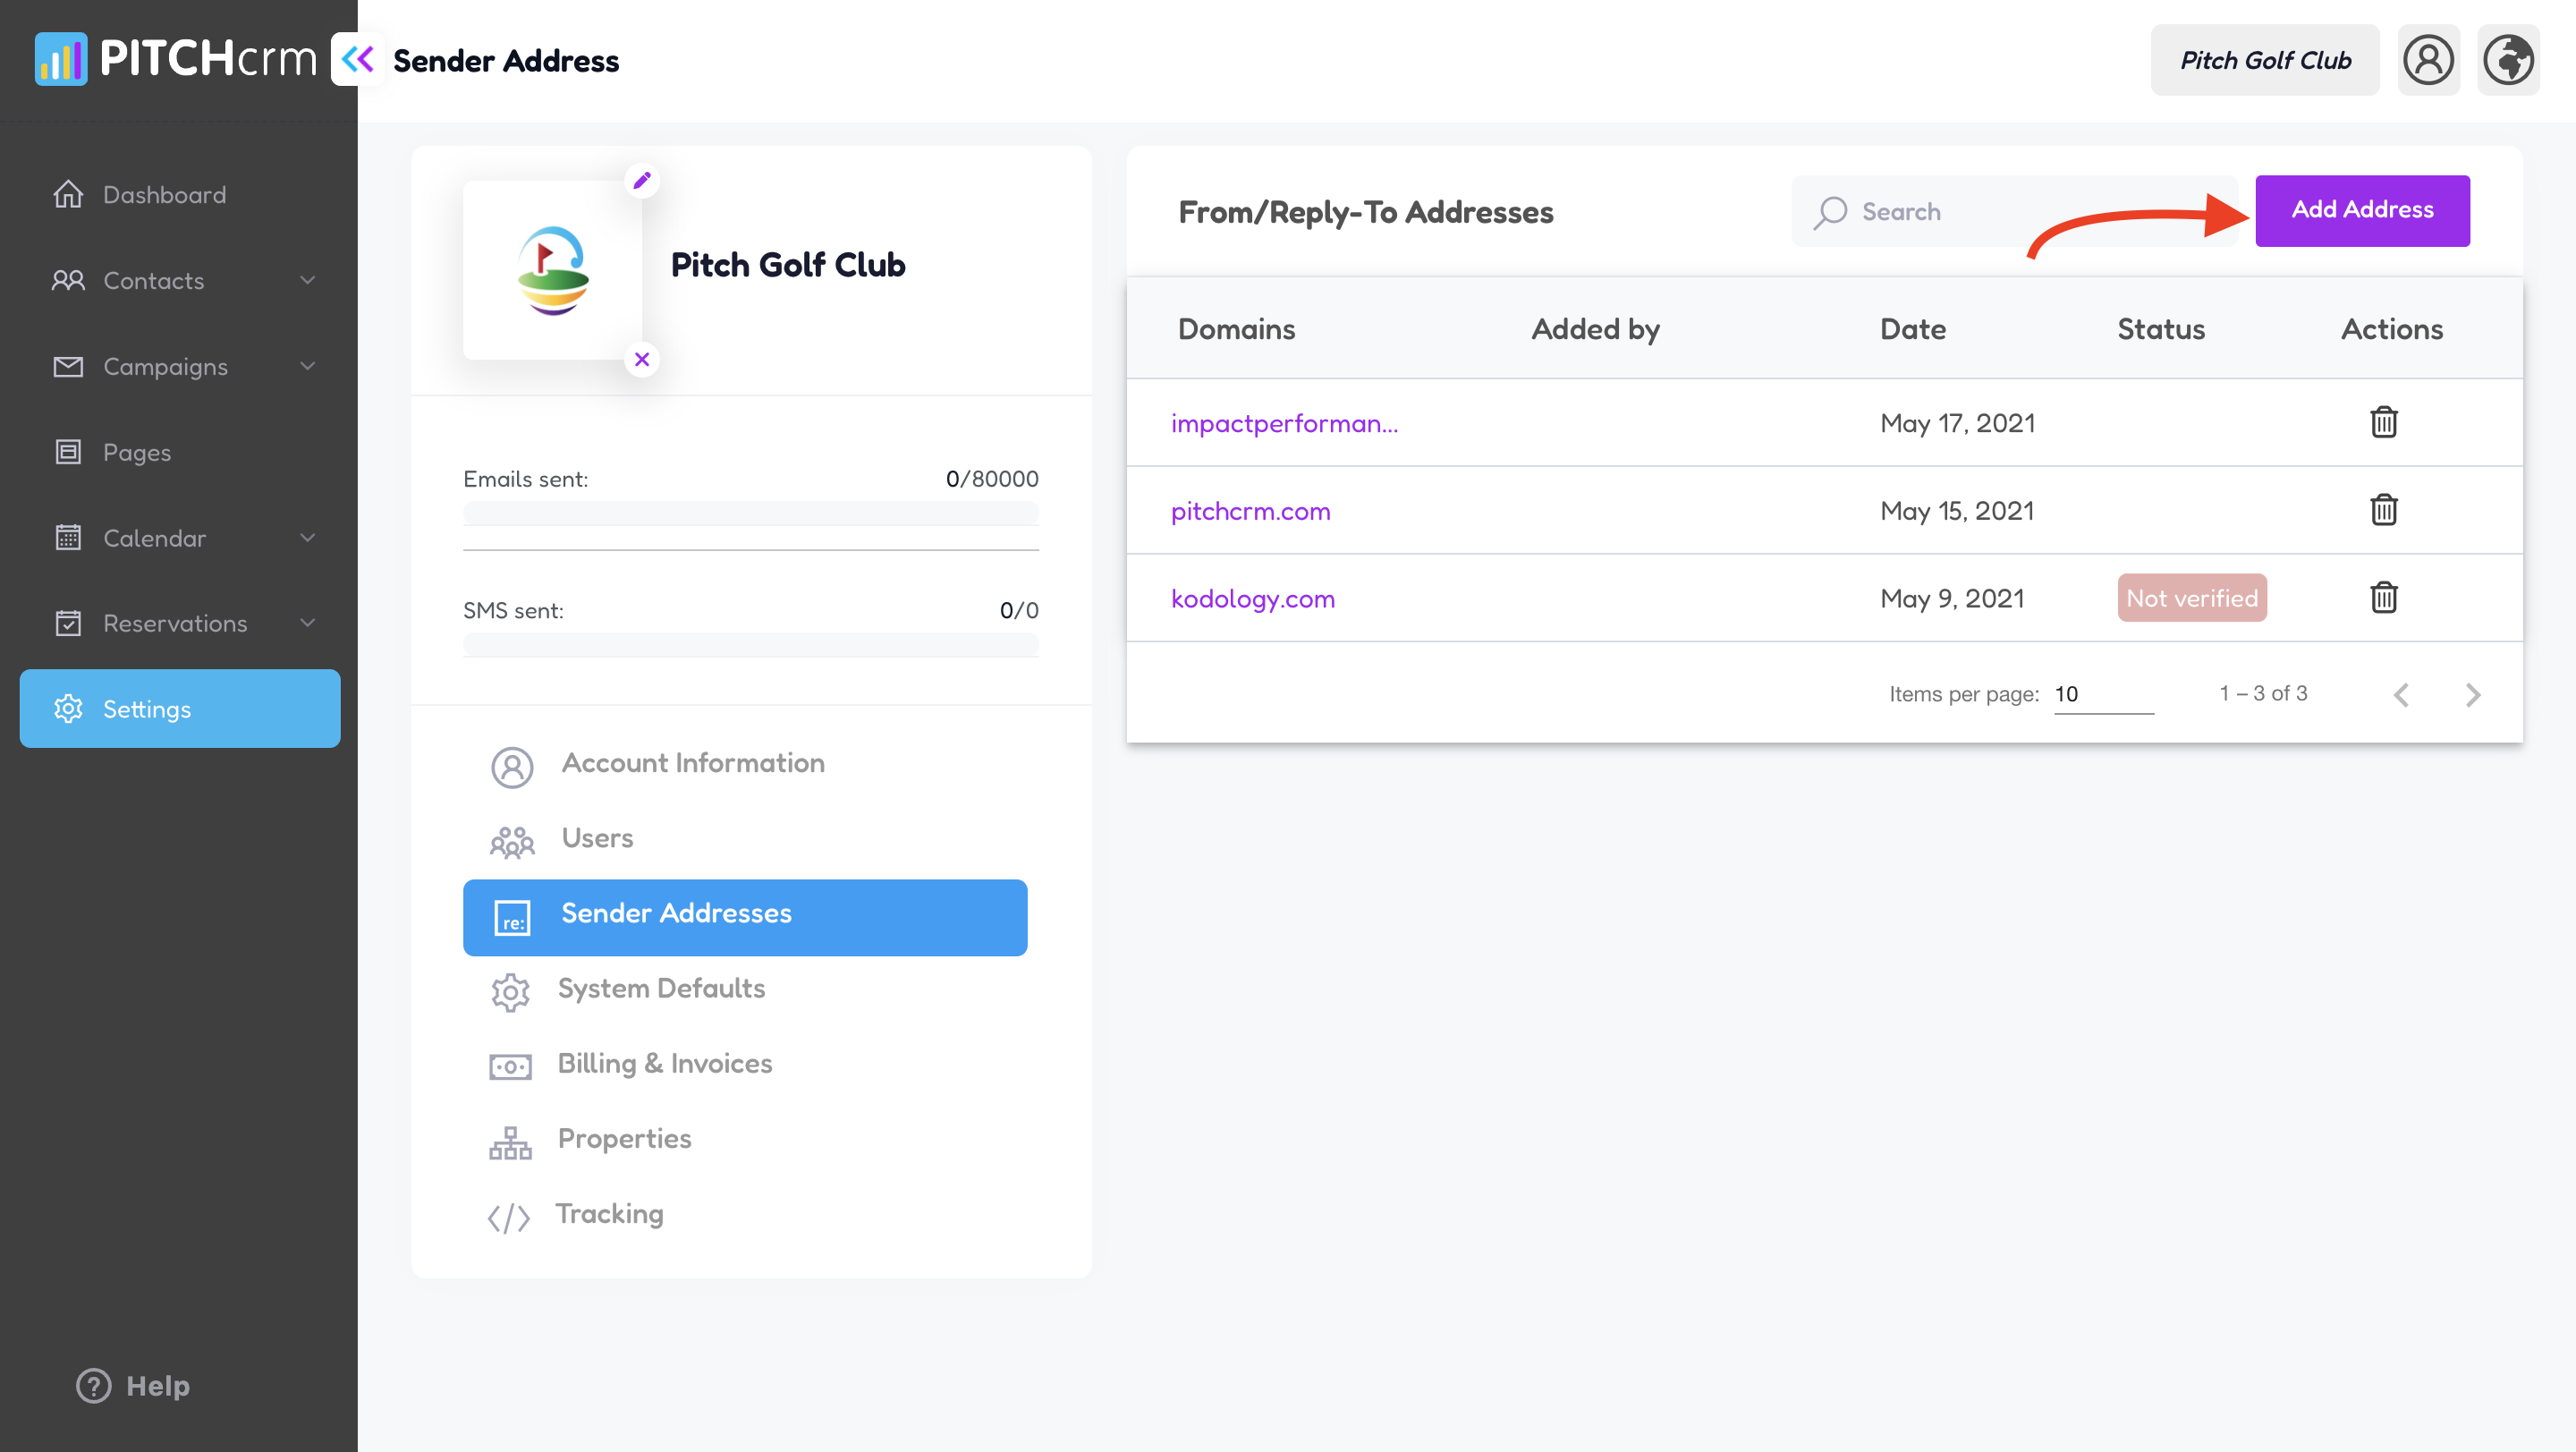
Task: Open the user profile icon
Action: pos(2428,60)
